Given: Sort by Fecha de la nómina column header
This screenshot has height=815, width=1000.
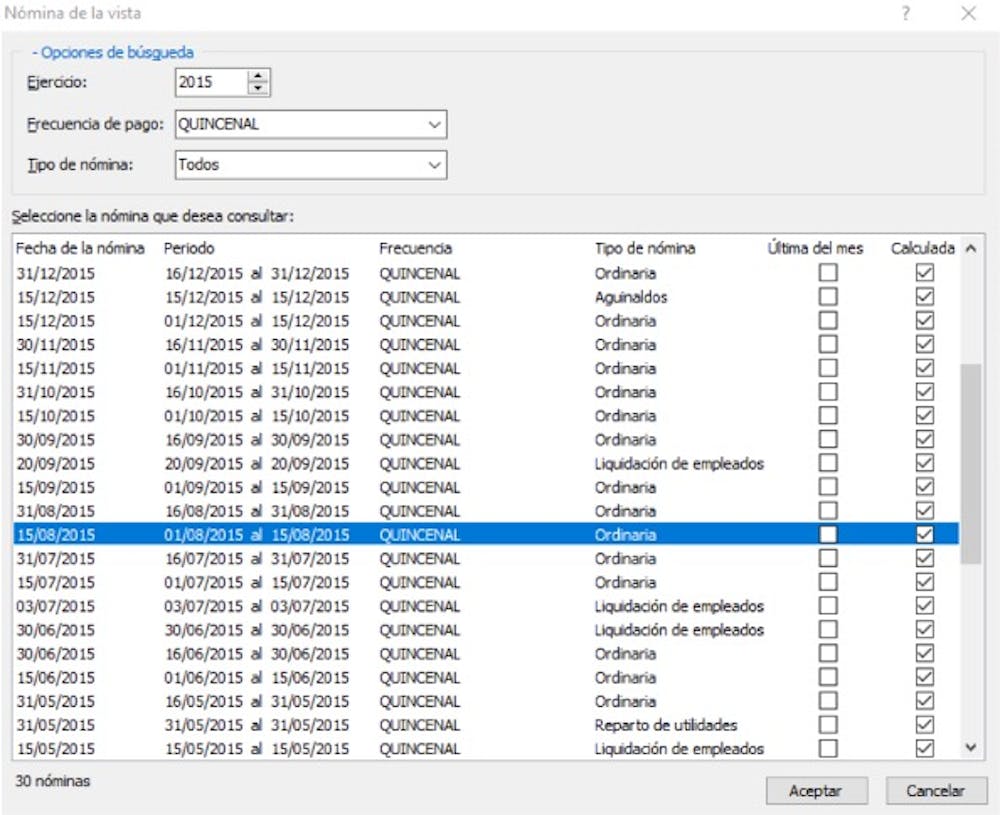Looking at the screenshot, I should pyautogui.click(x=80, y=248).
